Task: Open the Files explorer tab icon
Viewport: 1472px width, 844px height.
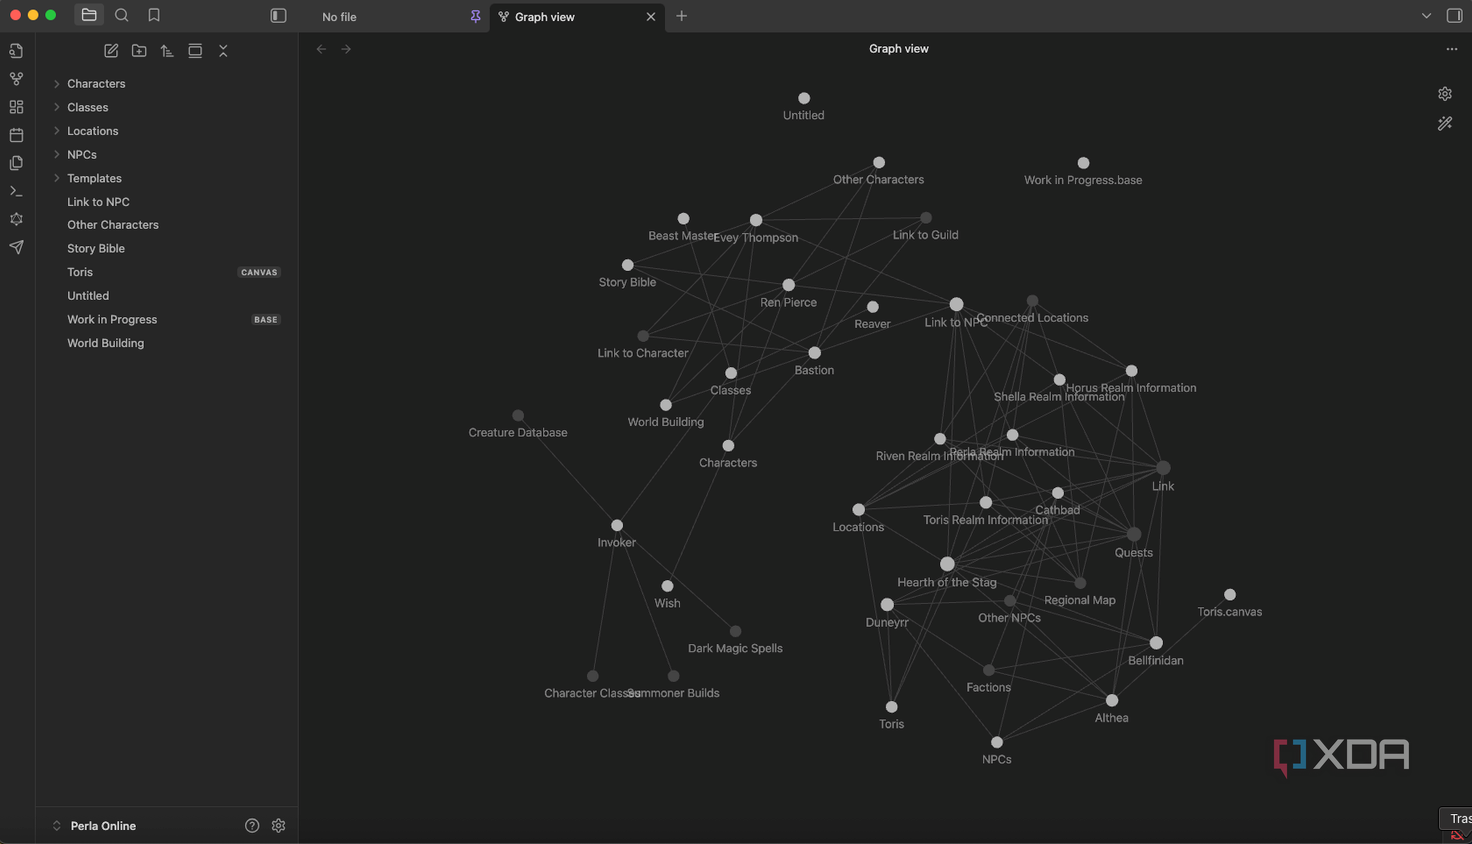Action: click(x=89, y=15)
